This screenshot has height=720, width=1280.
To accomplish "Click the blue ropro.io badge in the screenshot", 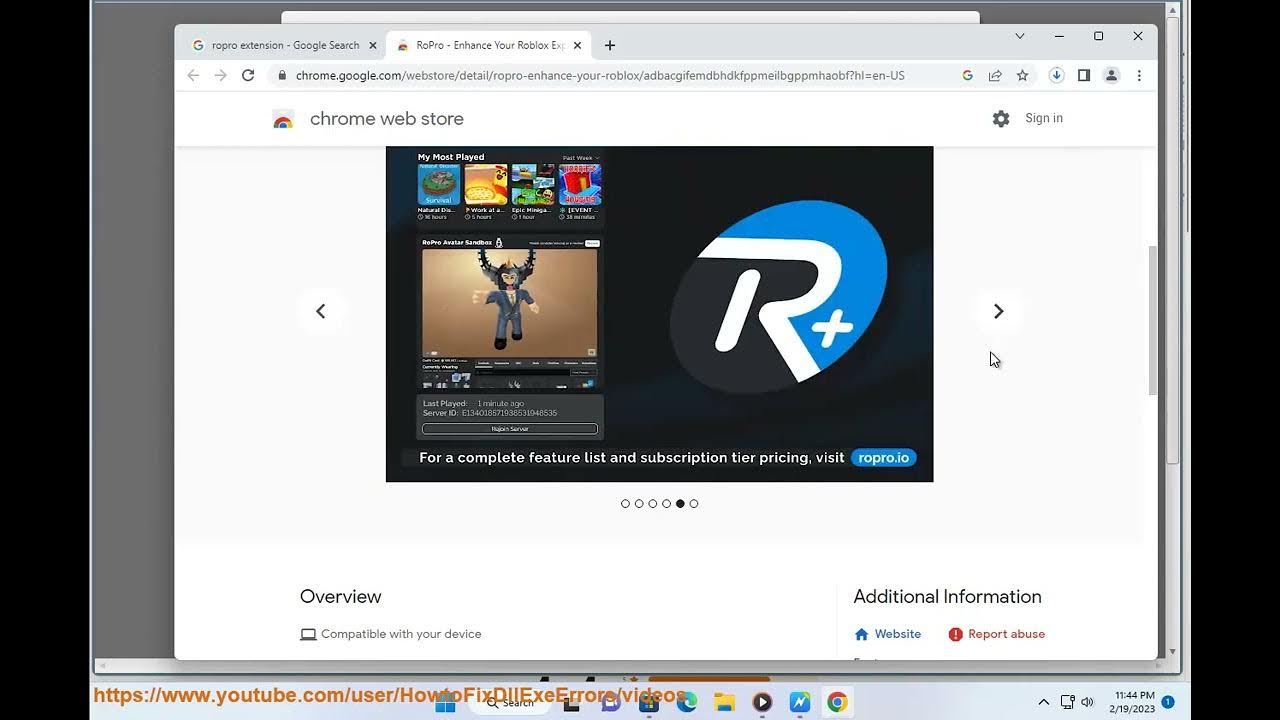I will click(x=884, y=458).
